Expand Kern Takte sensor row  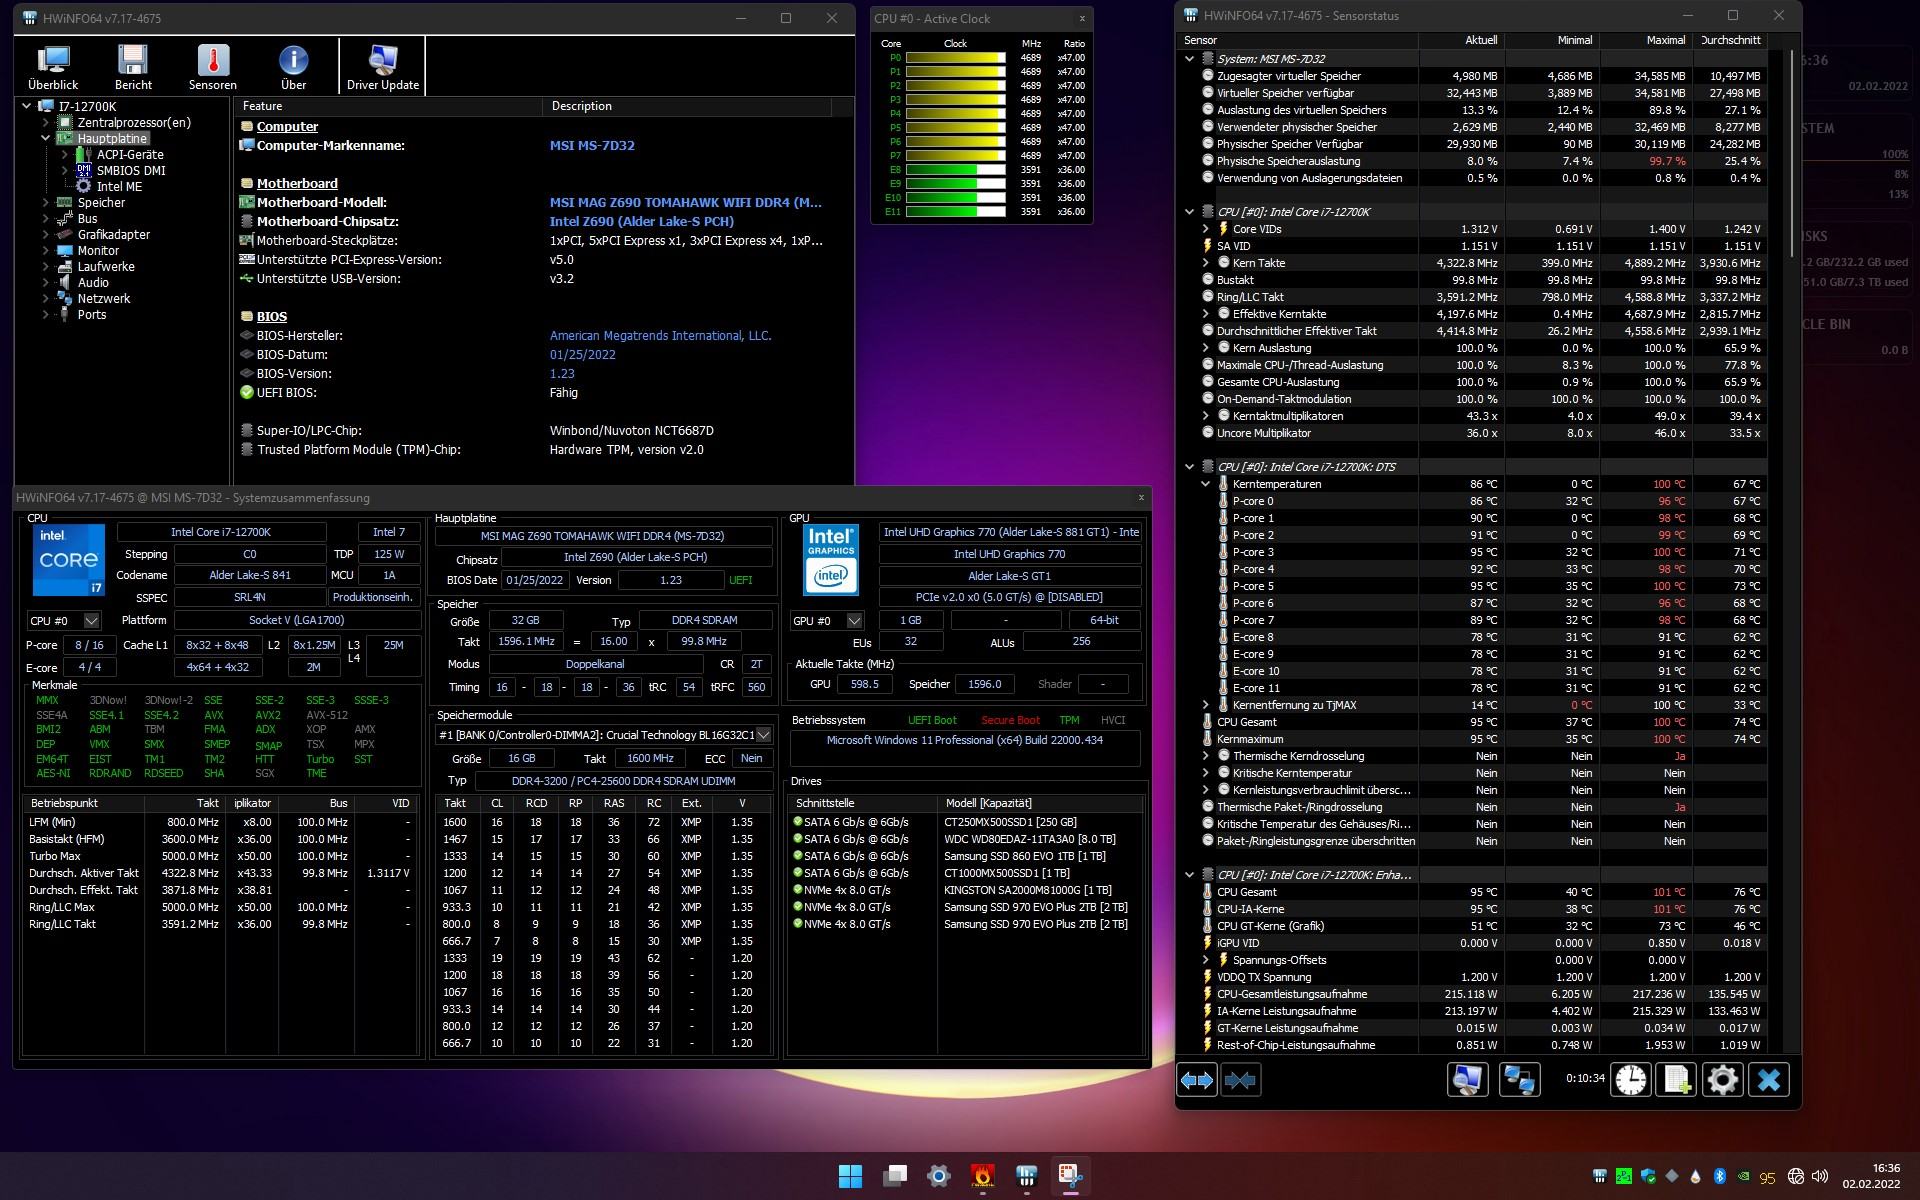(x=1206, y=263)
